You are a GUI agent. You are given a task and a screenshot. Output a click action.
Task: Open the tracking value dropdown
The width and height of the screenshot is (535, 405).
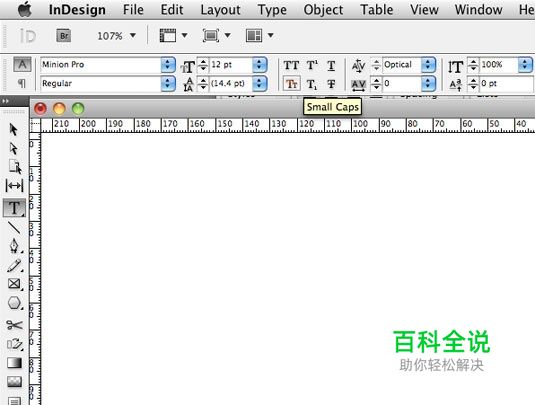pyautogui.click(x=428, y=83)
